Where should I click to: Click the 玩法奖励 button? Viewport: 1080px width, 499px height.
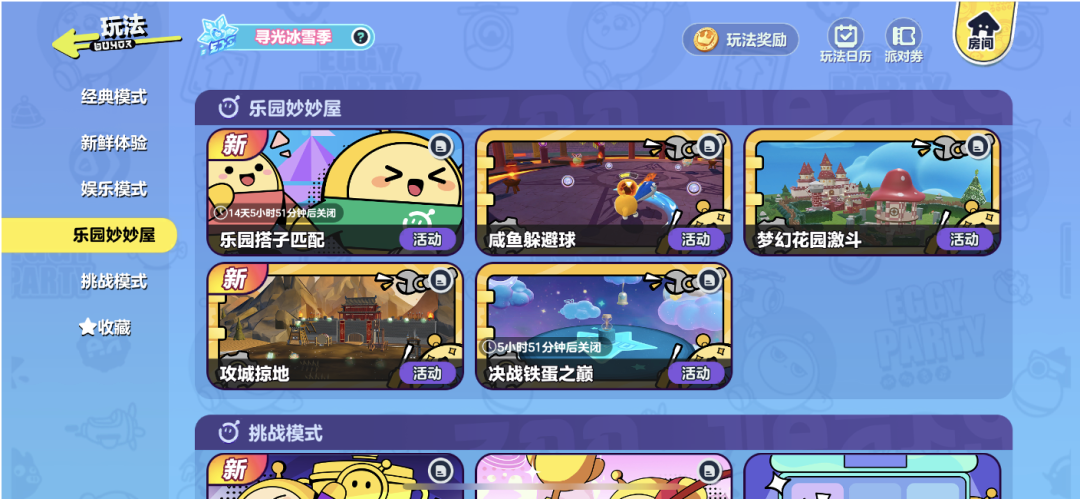point(741,40)
